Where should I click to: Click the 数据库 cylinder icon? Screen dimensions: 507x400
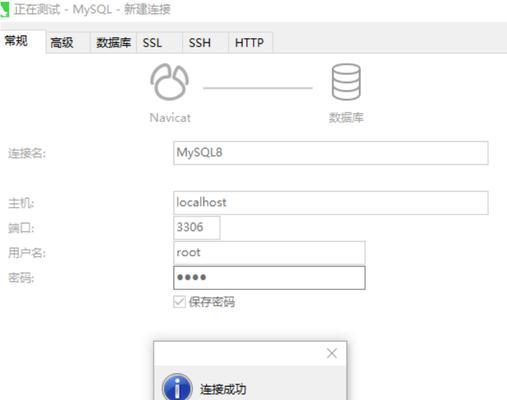[346, 82]
